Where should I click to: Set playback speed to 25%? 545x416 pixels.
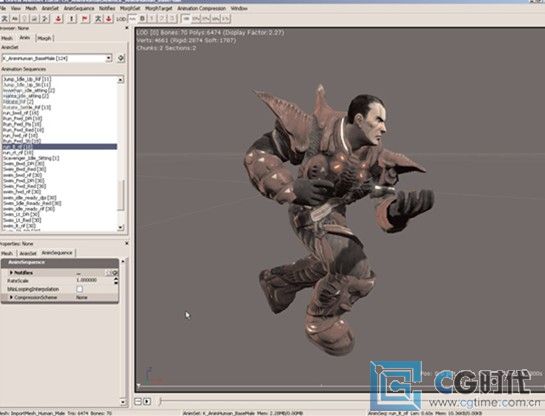[x=206, y=19]
